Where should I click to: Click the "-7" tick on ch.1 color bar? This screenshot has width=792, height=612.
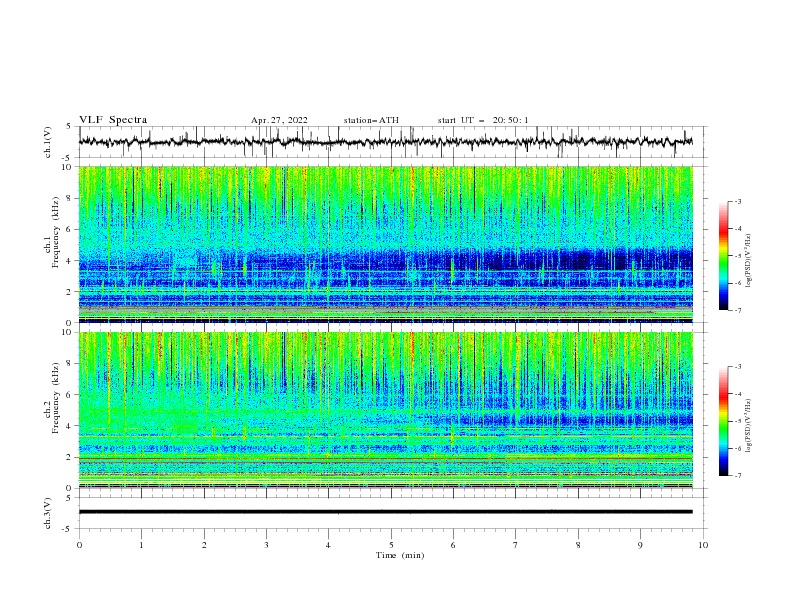(738, 310)
